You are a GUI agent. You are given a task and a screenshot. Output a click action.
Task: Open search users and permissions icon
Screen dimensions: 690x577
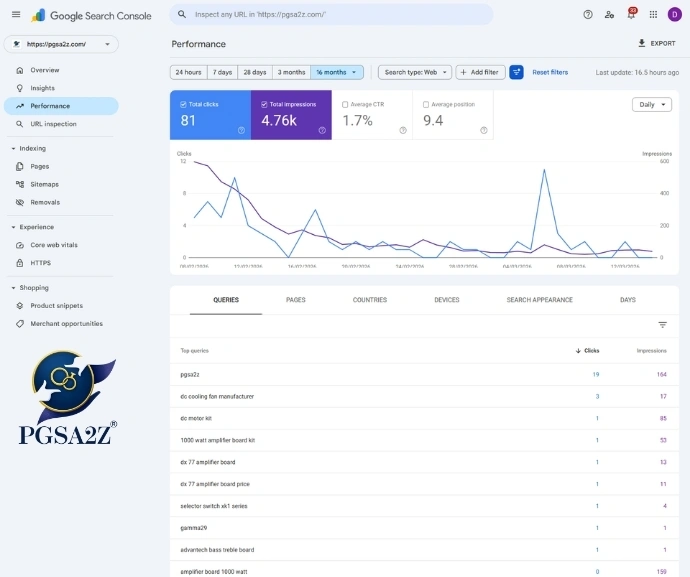pyautogui.click(x=609, y=15)
